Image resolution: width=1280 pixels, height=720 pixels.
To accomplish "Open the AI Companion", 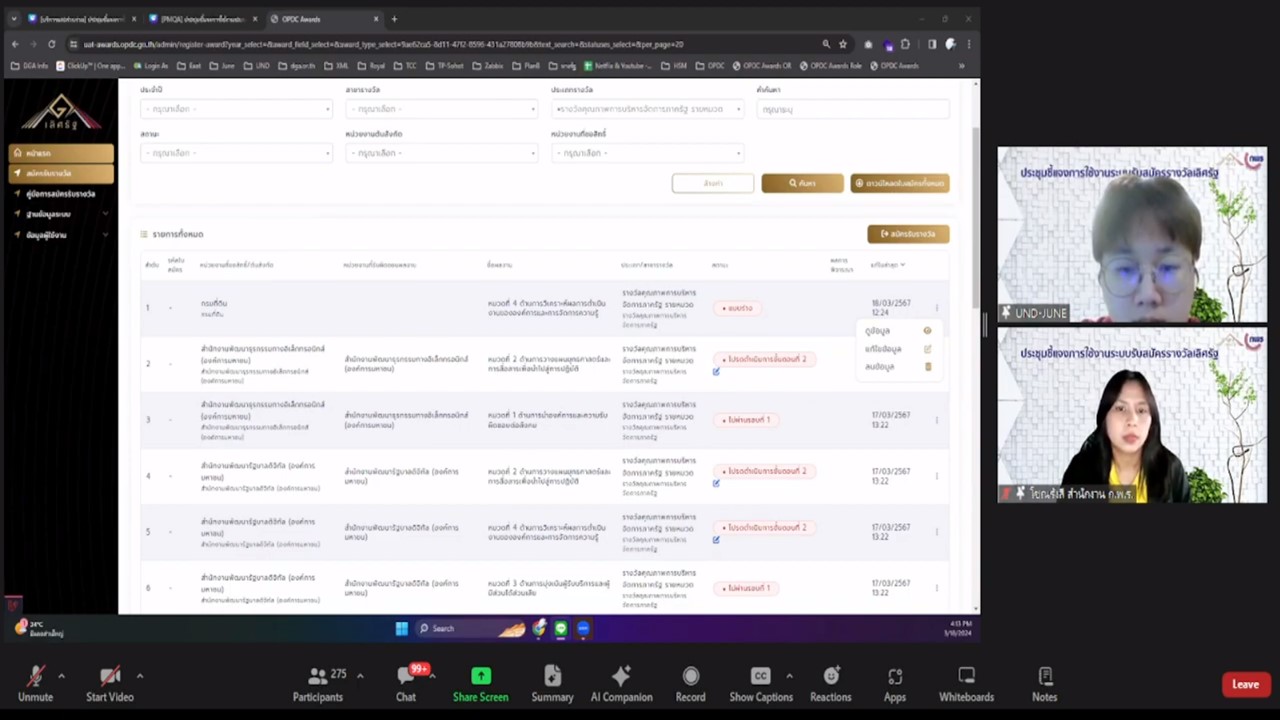I will [x=621, y=677].
